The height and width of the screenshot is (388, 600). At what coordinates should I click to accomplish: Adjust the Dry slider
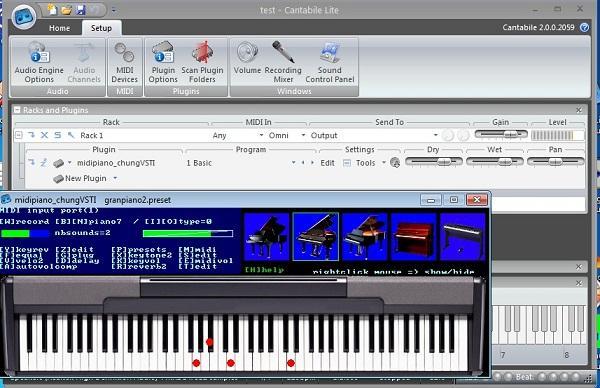pyautogui.click(x=434, y=162)
